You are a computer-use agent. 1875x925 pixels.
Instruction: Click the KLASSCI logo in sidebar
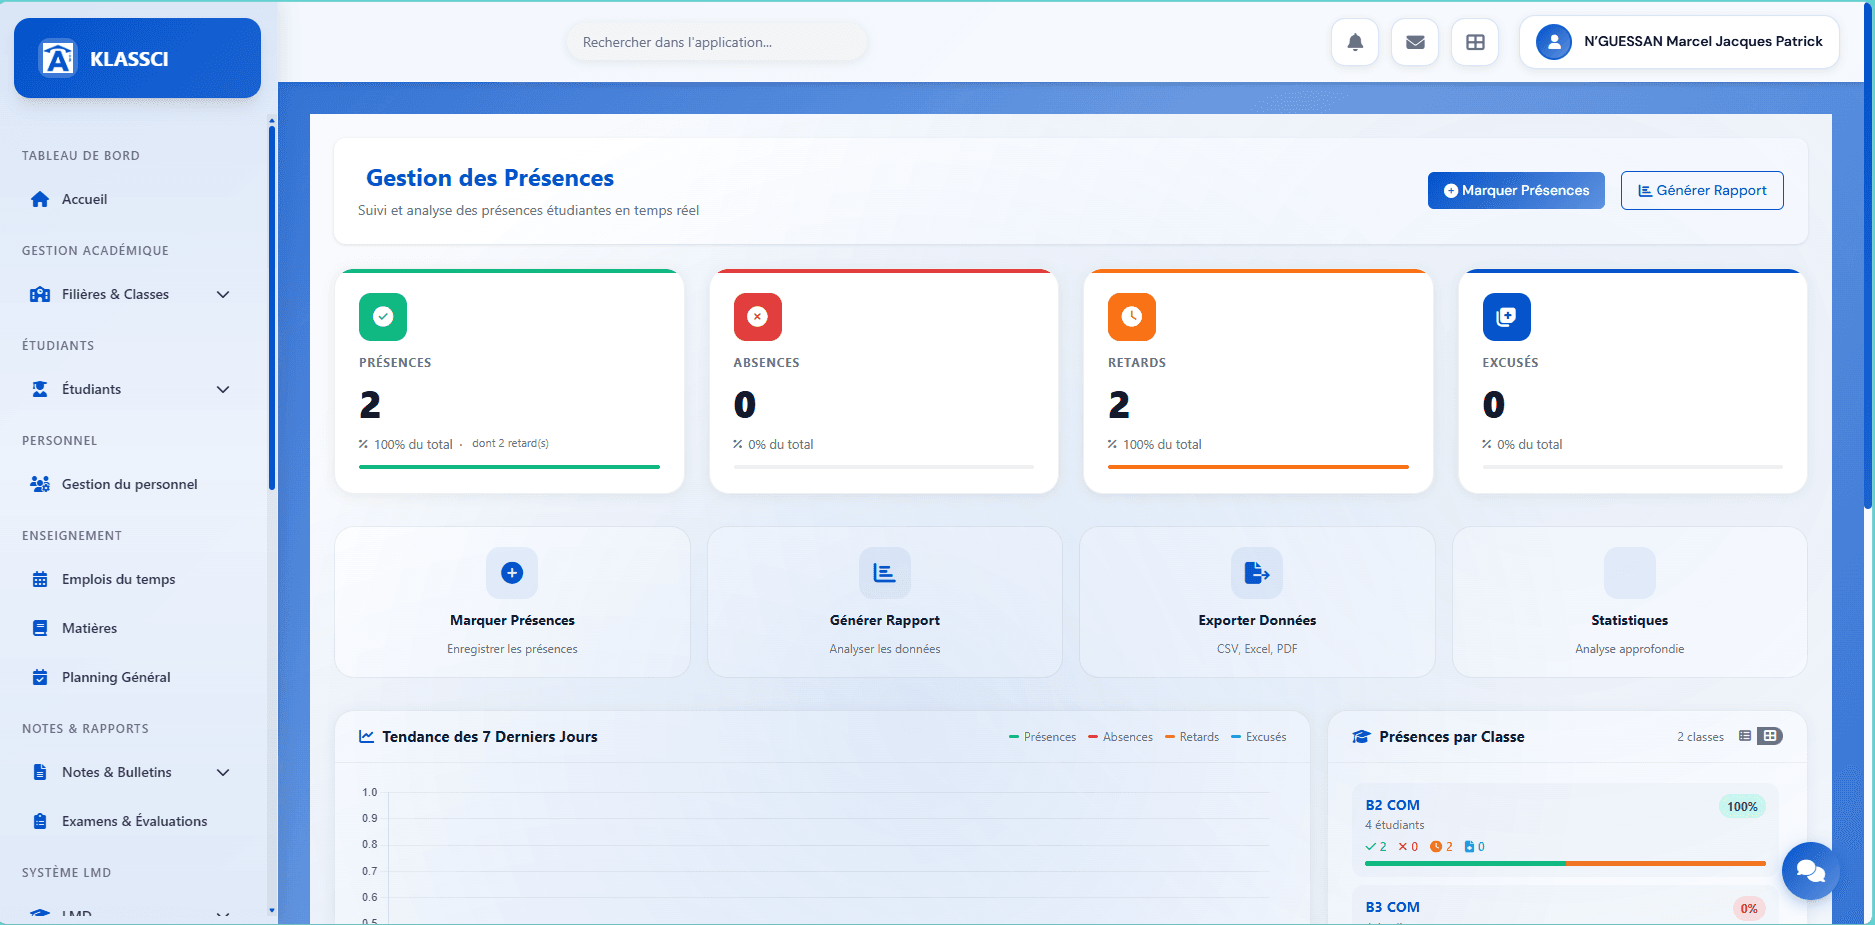coord(137,57)
